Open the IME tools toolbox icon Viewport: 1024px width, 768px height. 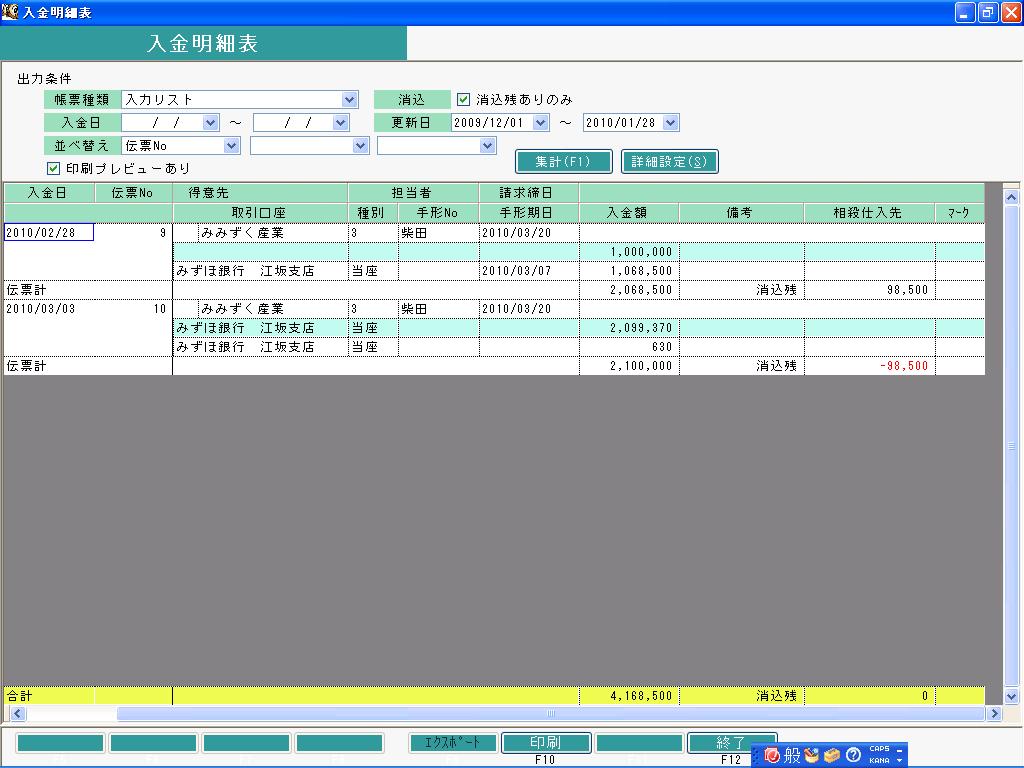(x=832, y=756)
